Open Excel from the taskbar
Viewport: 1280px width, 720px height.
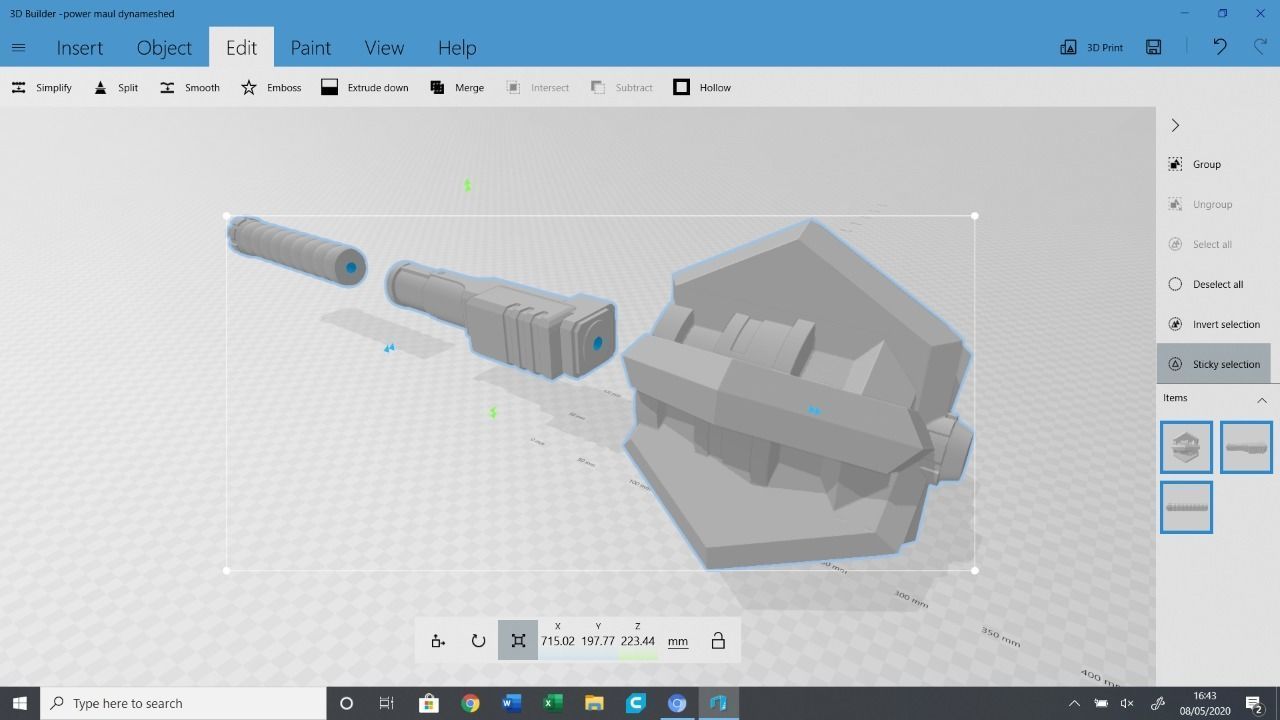(552, 703)
